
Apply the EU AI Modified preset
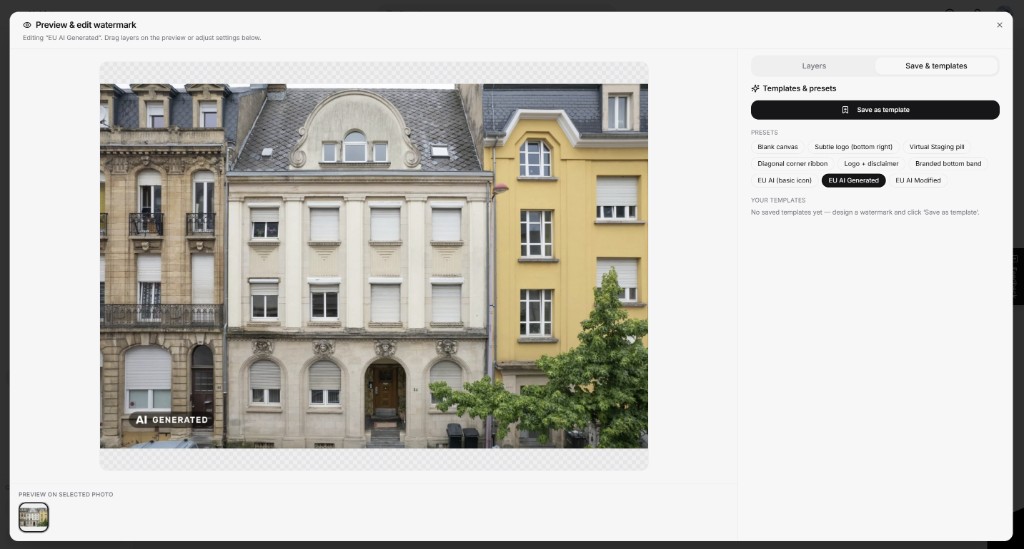(918, 181)
